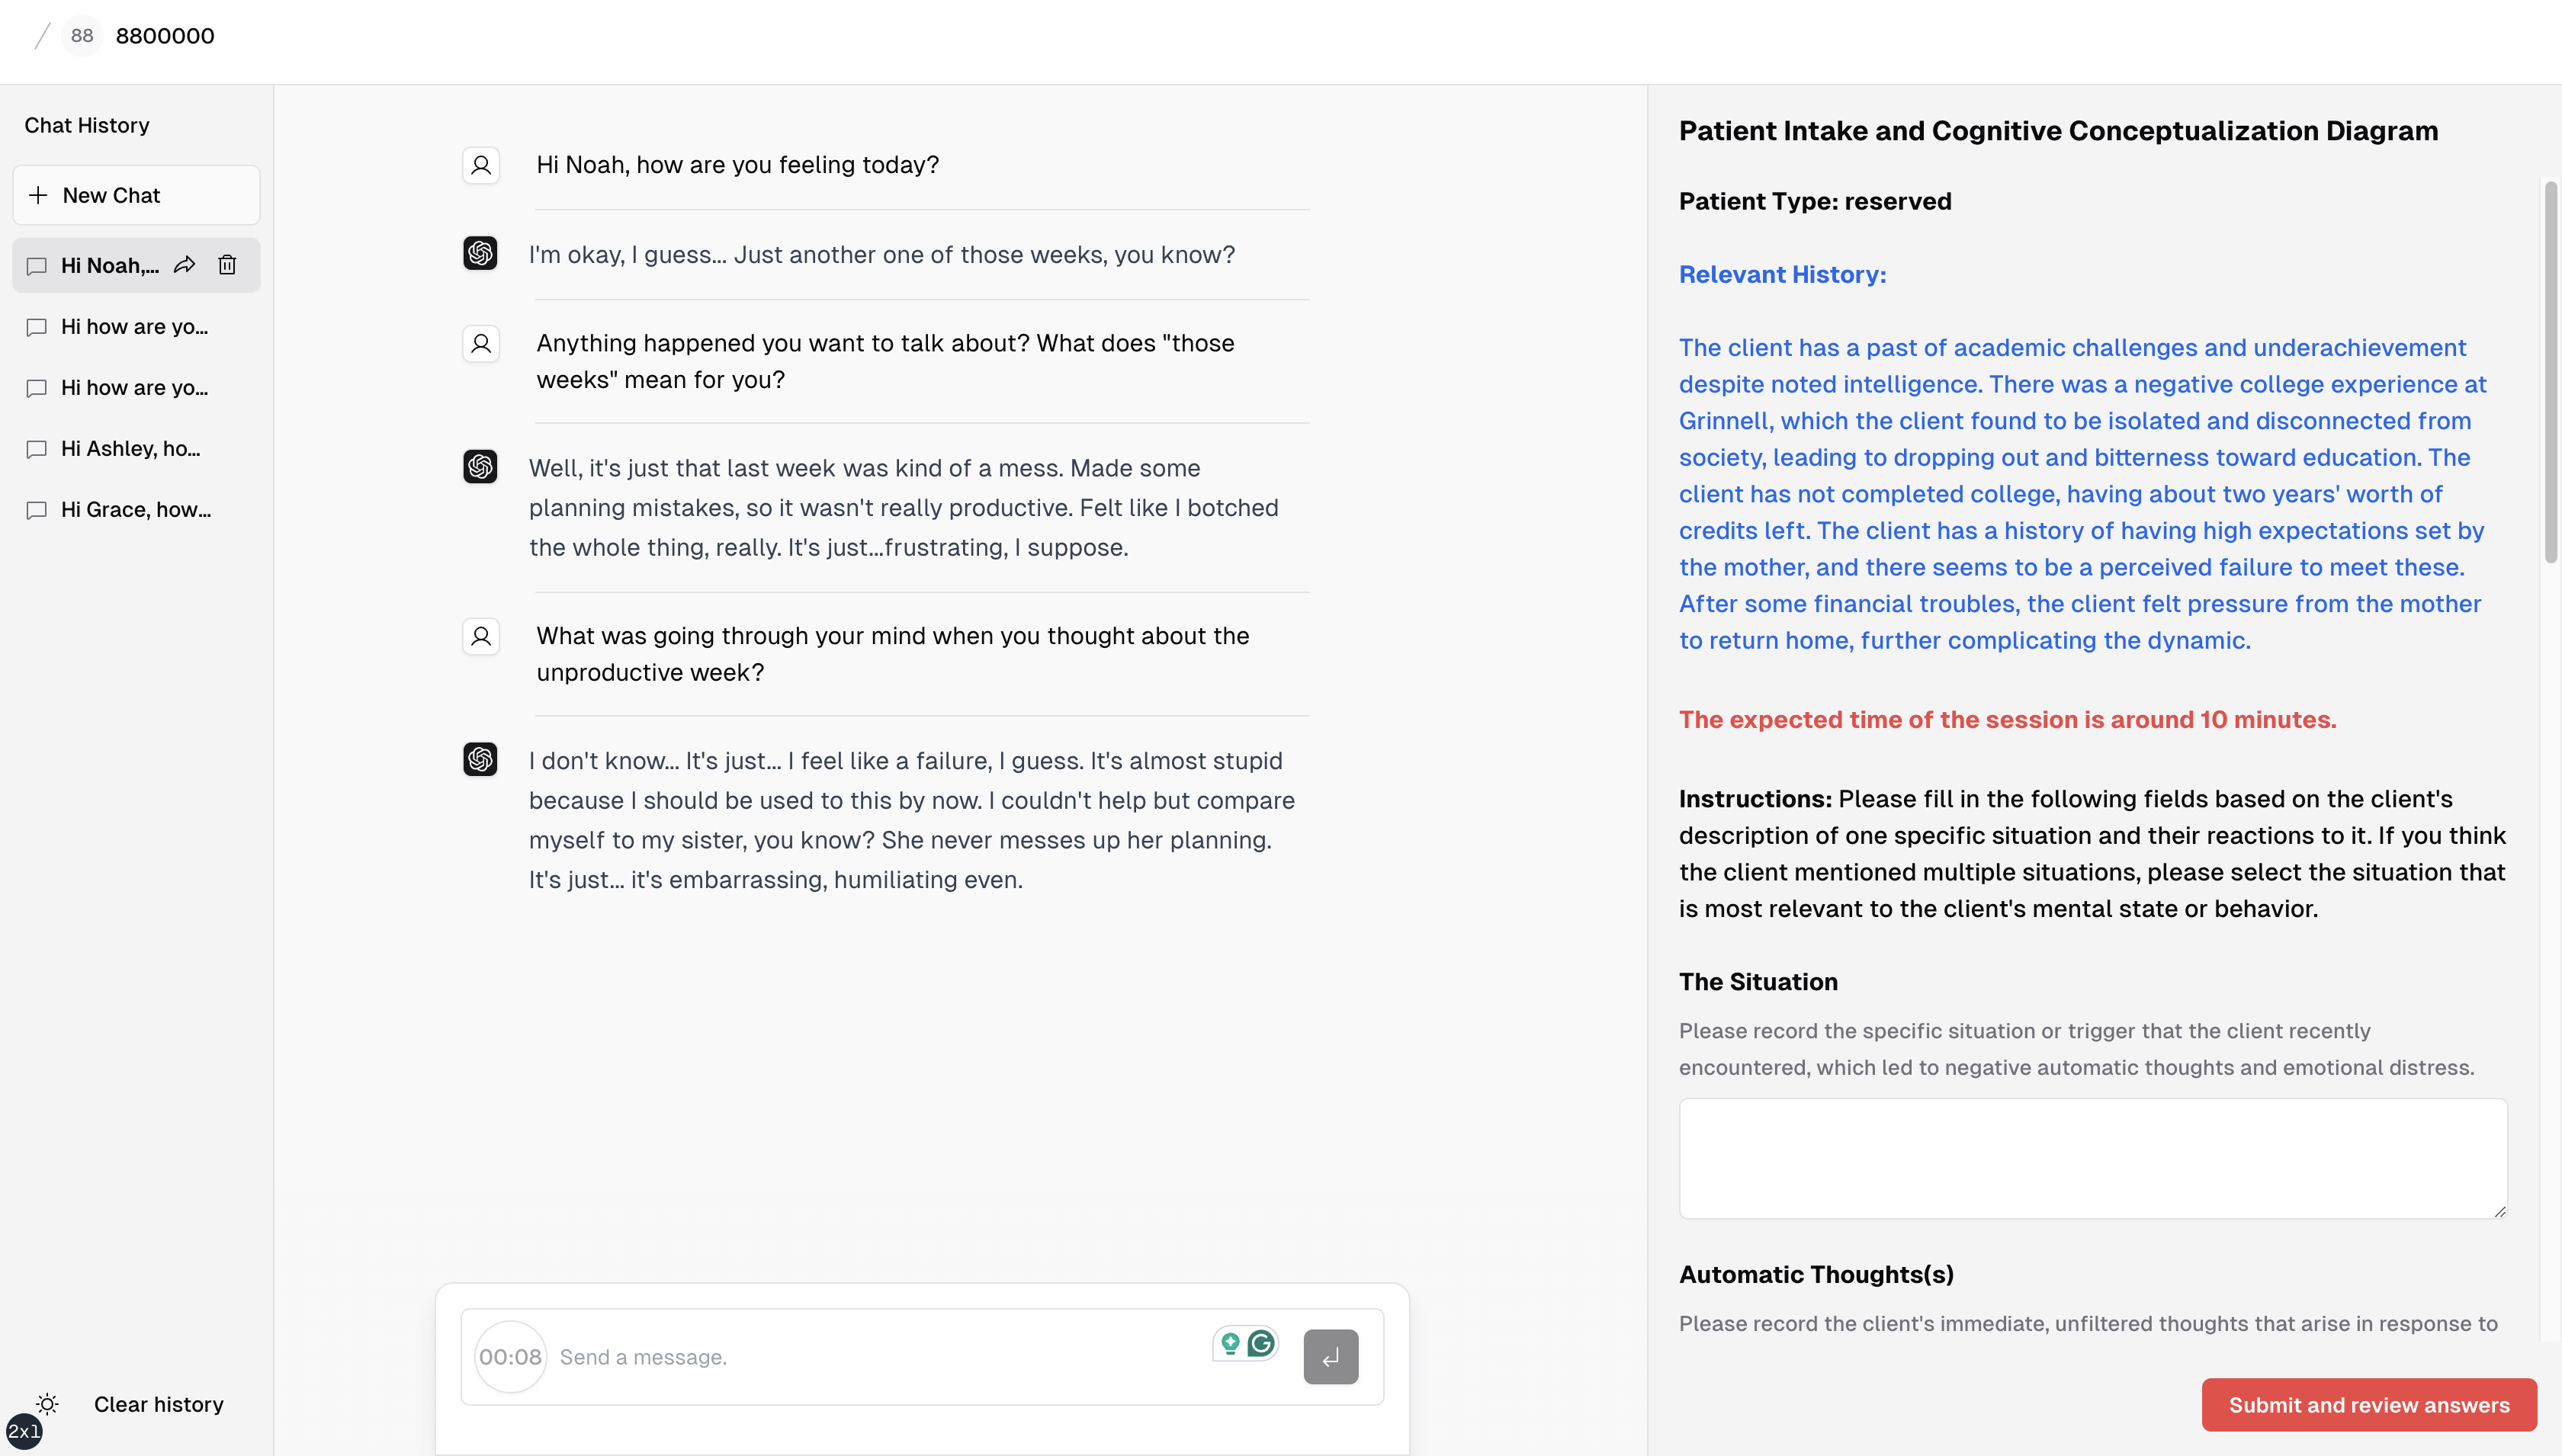Toggle the light/dark theme sun icon
Viewport: 2562px width, 1456px height.
click(47, 1404)
